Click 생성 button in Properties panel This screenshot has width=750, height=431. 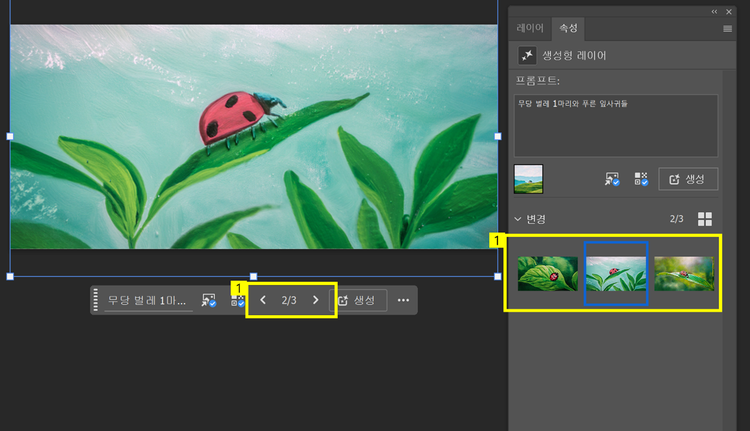688,179
